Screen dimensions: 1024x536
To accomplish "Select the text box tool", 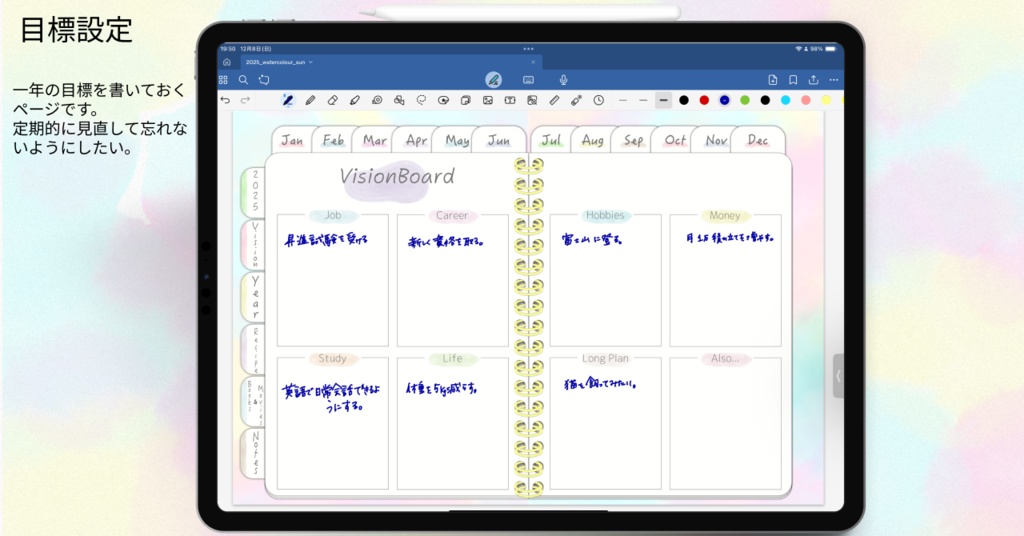I will coord(510,100).
